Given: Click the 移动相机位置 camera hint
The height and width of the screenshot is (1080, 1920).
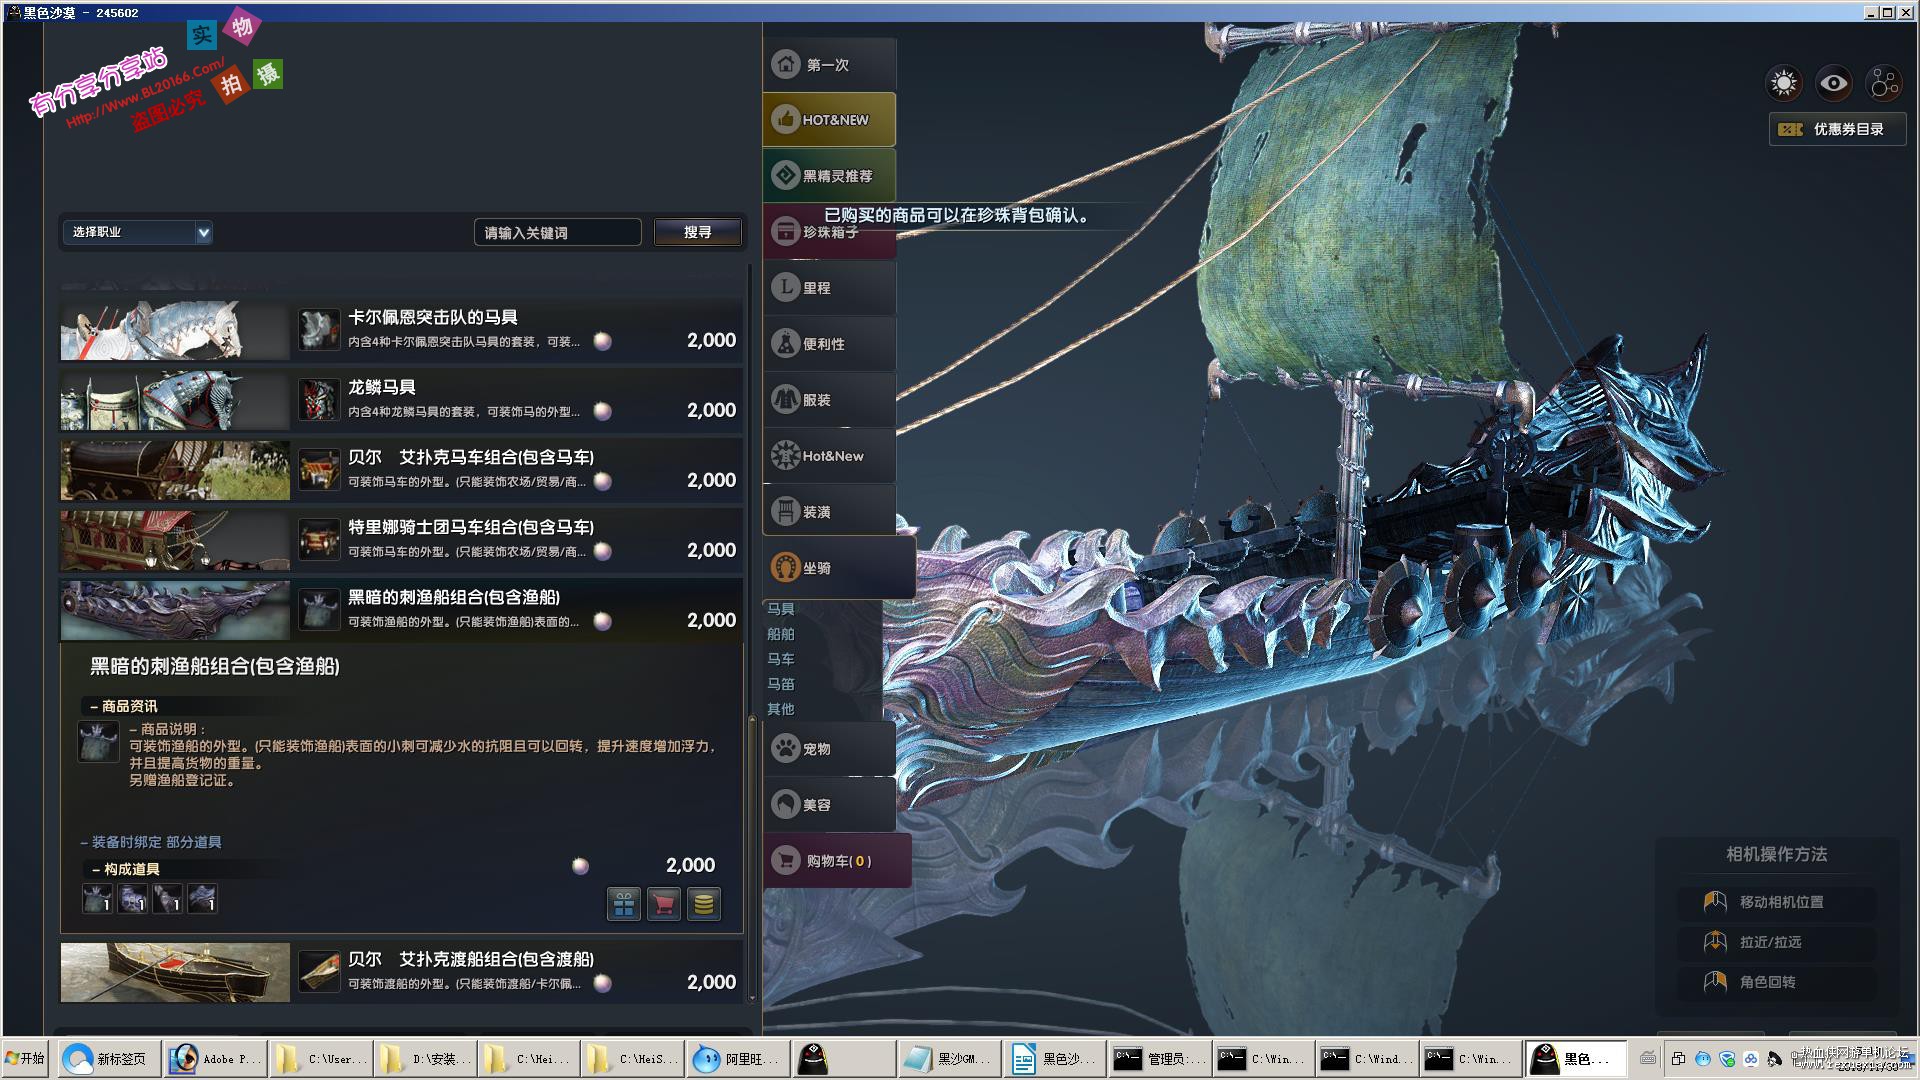Looking at the screenshot, I should point(1776,902).
